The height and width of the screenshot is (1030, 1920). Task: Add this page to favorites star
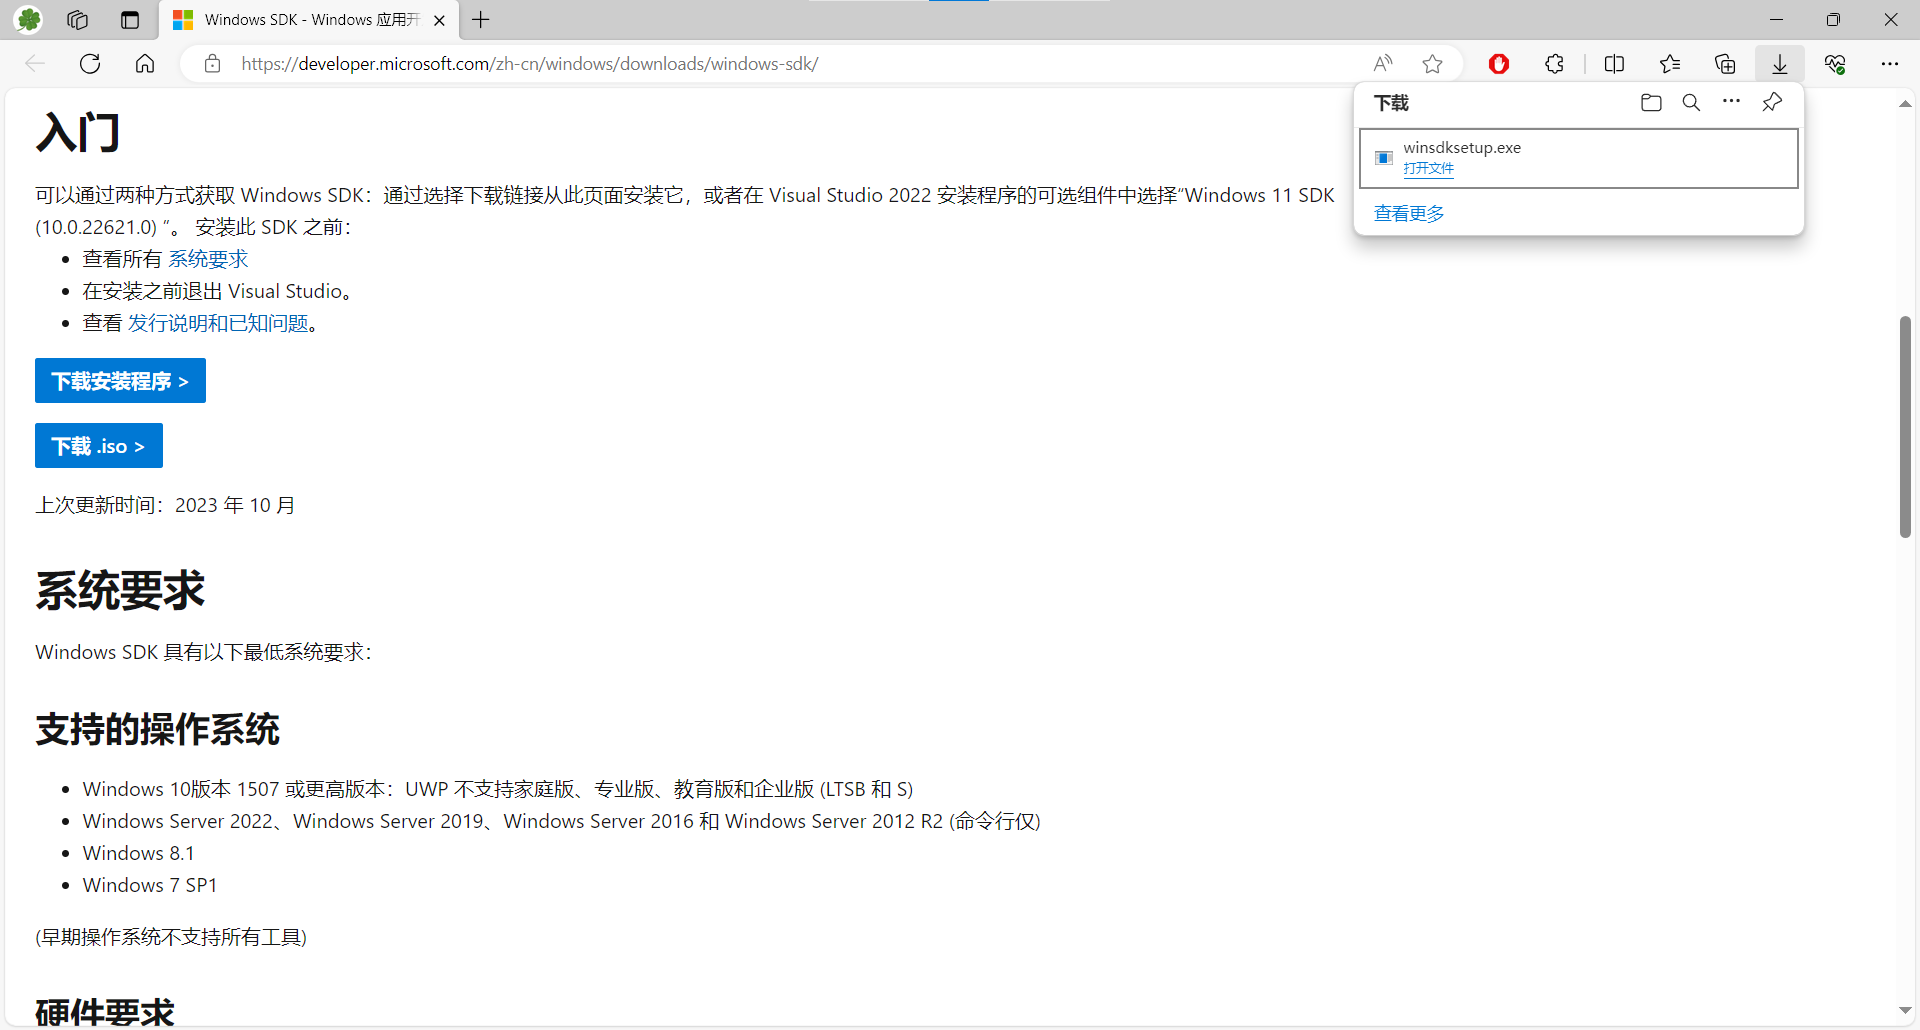tap(1432, 64)
